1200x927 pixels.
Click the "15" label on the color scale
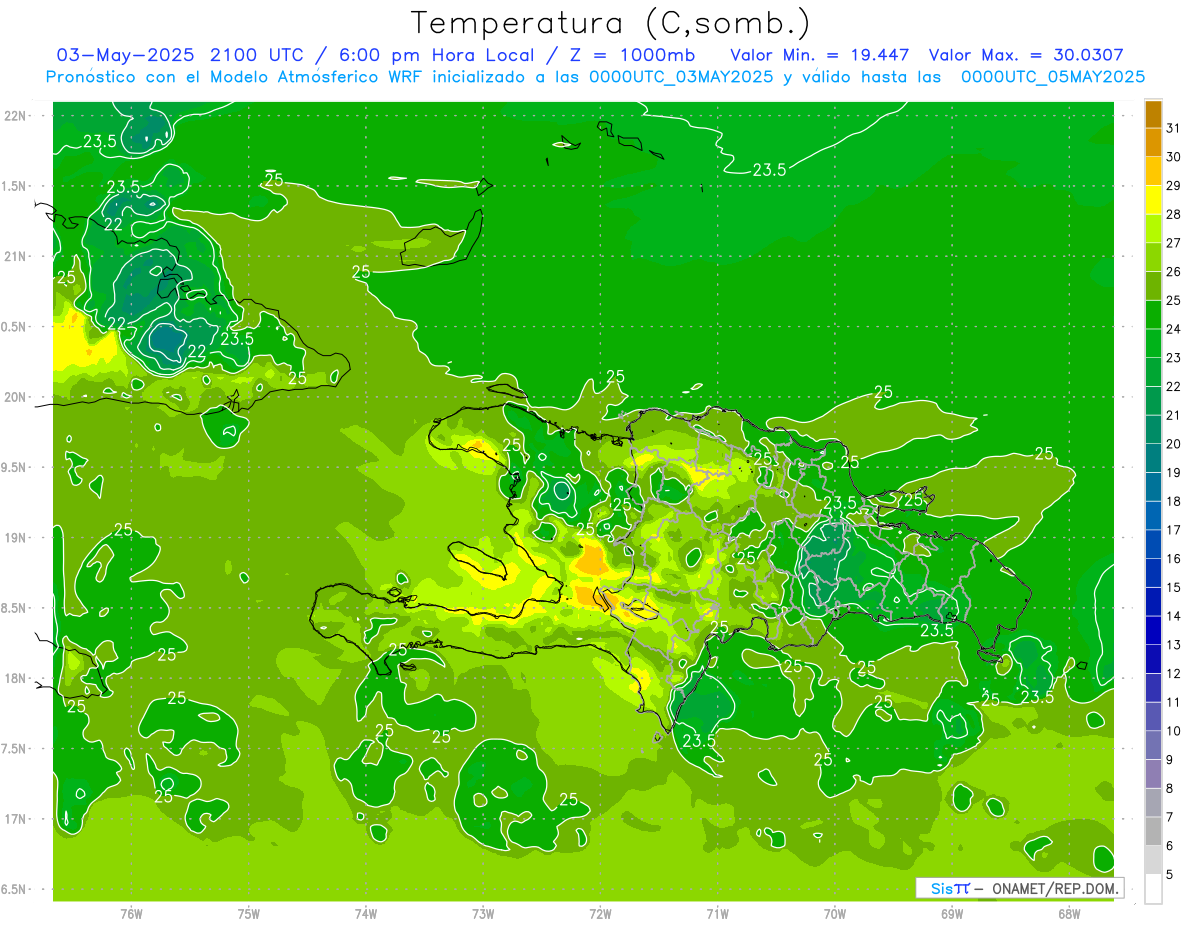[x=1174, y=588]
